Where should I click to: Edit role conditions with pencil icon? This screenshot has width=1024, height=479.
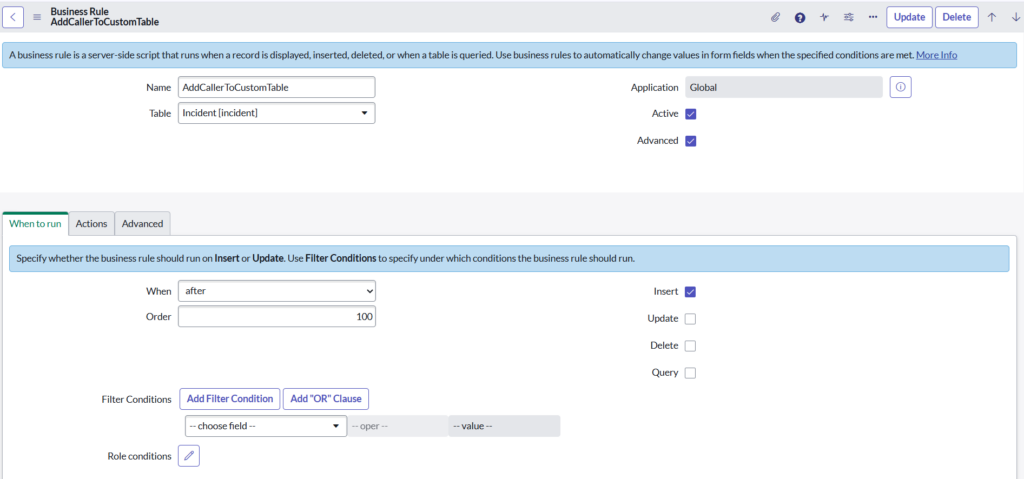pos(189,456)
